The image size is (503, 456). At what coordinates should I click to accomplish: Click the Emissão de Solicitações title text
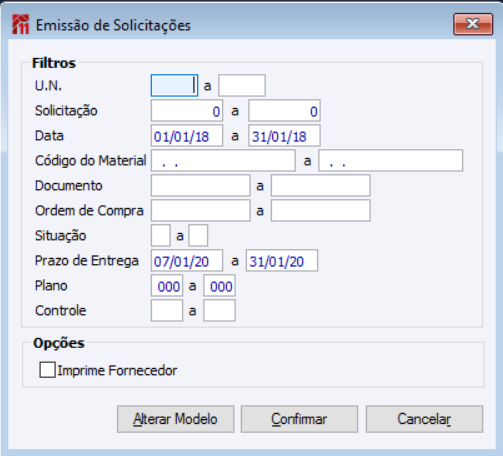pos(113,25)
